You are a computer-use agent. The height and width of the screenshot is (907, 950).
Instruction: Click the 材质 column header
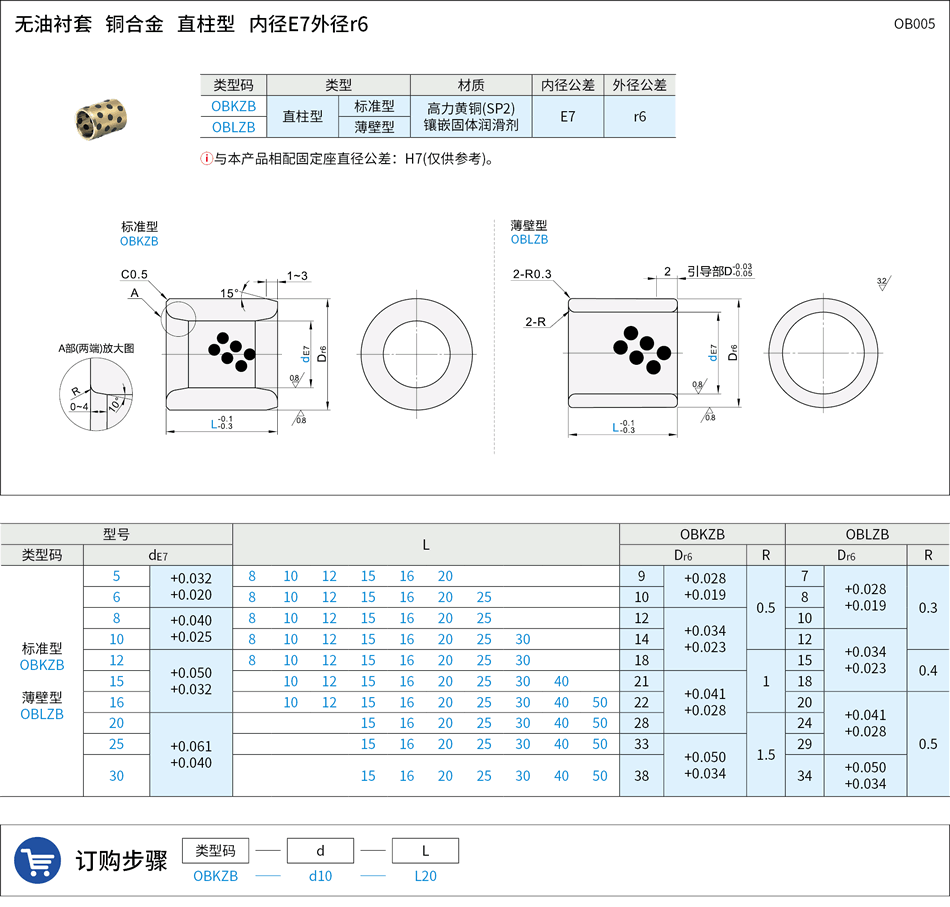(471, 85)
